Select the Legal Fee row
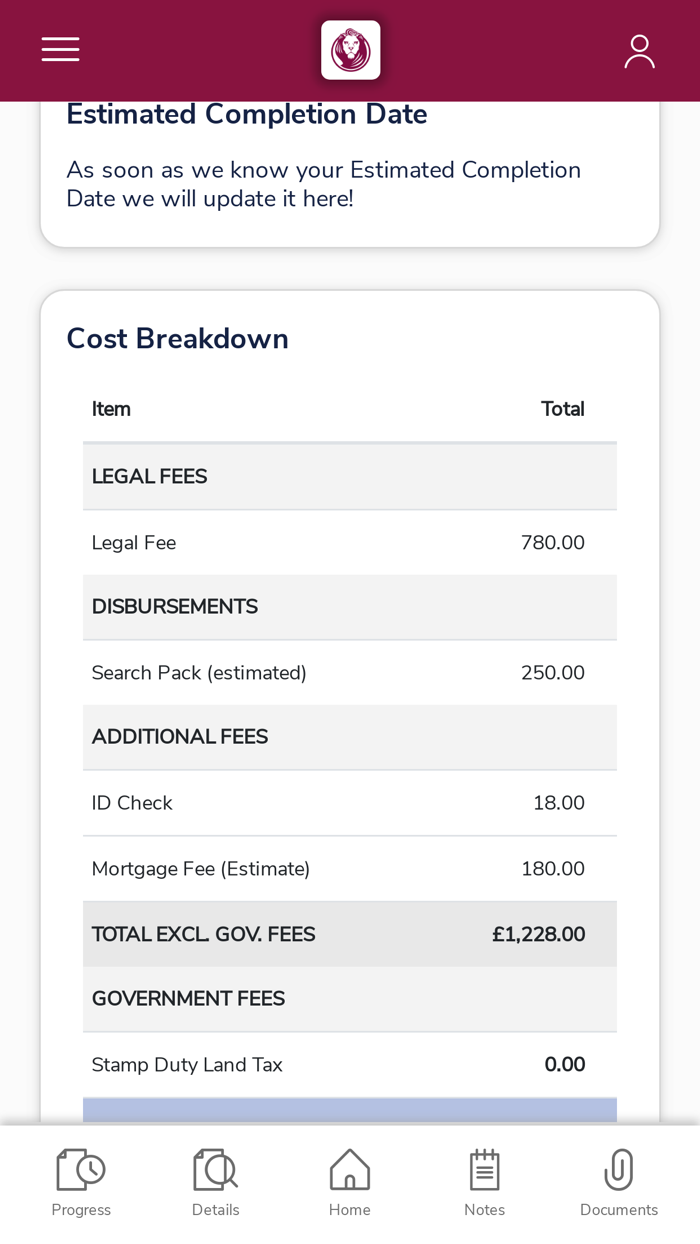The width and height of the screenshot is (700, 1244). tap(350, 543)
